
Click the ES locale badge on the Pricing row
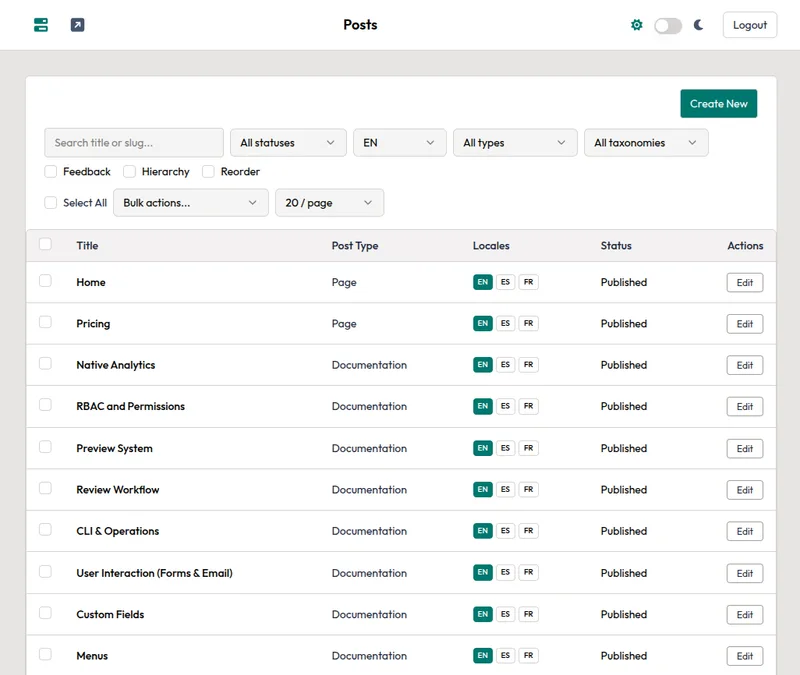[506, 323]
